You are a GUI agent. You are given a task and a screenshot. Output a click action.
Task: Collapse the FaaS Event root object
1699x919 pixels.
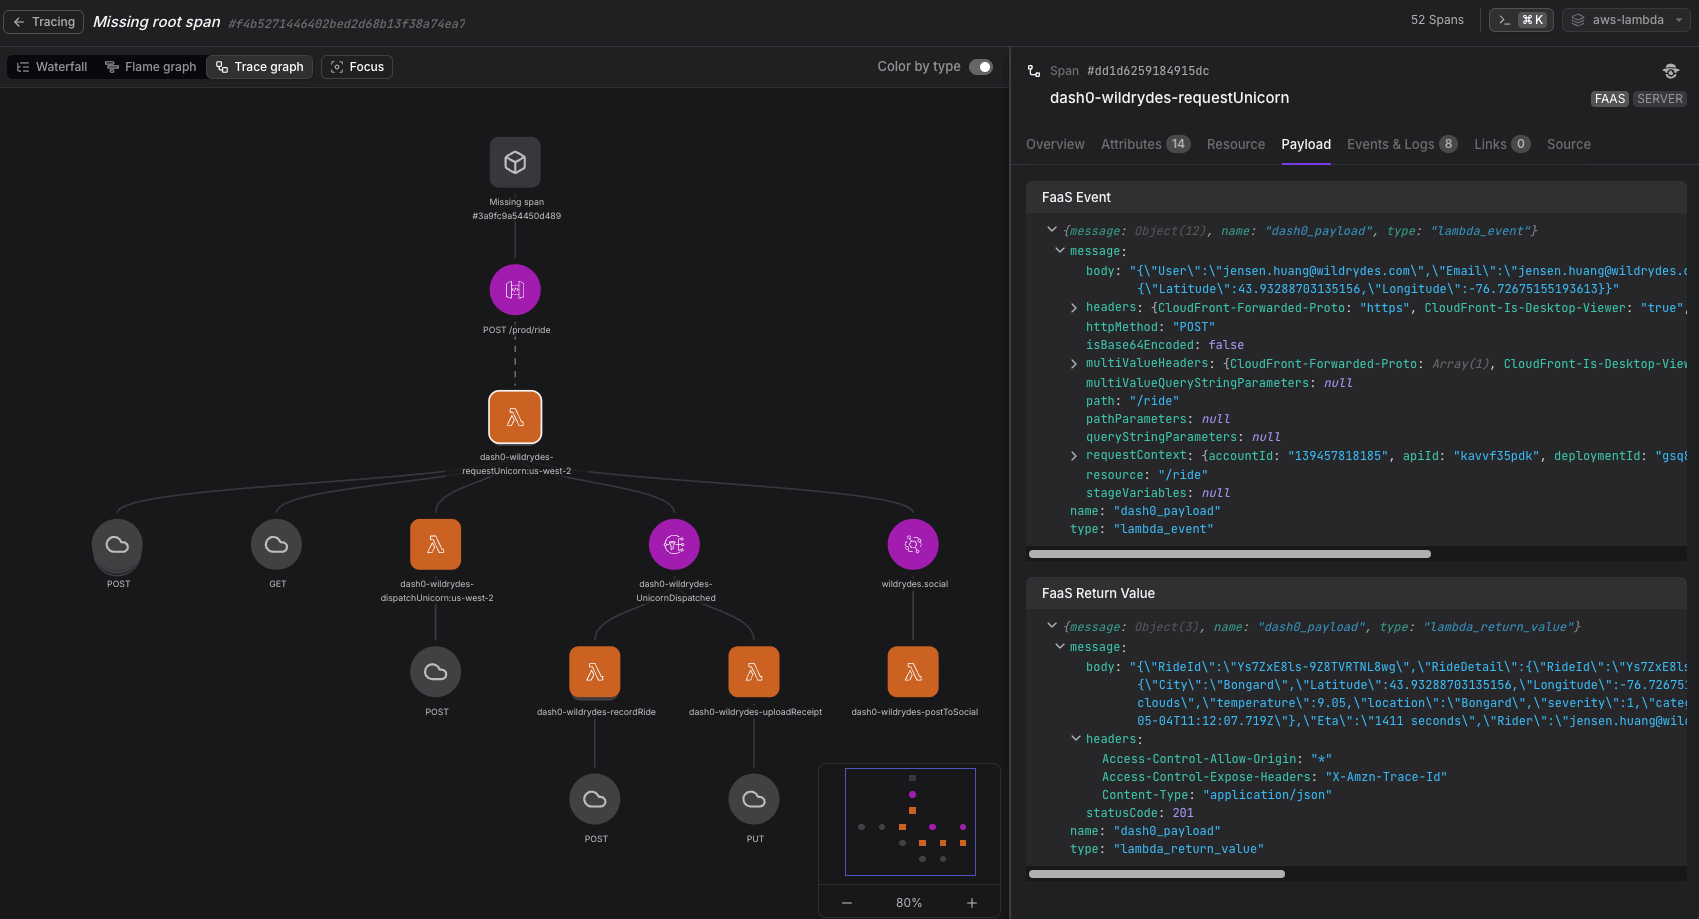coord(1052,230)
